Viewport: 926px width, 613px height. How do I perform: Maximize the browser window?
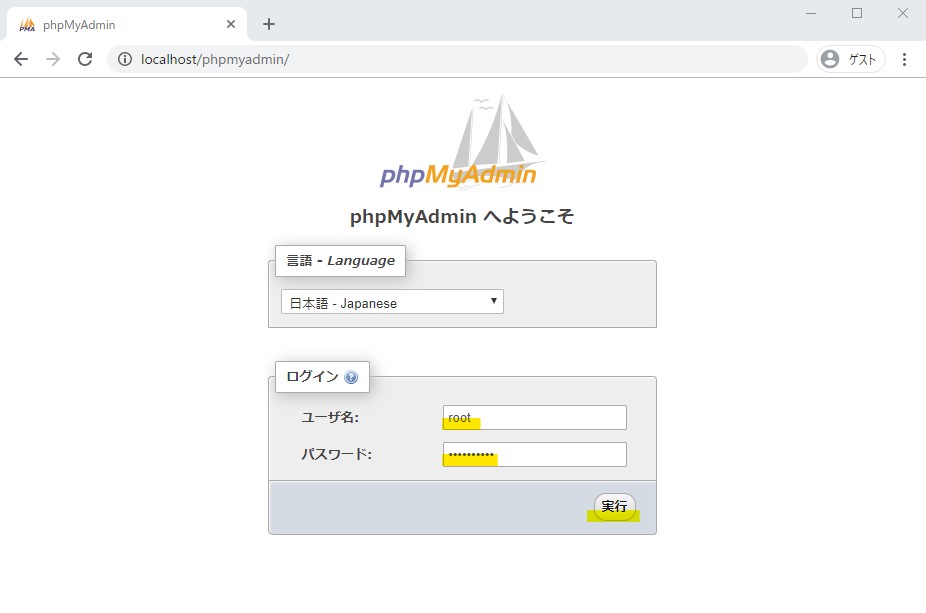(857, 13)
